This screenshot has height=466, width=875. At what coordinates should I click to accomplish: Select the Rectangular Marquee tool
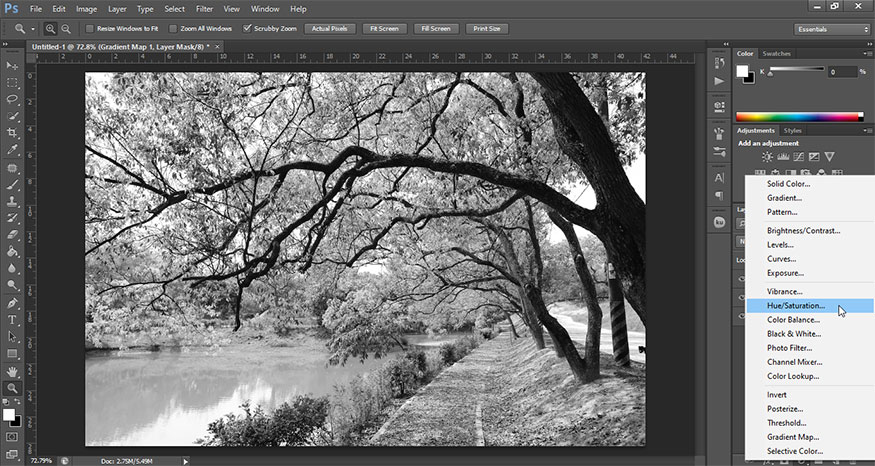(x=12, y=83)
